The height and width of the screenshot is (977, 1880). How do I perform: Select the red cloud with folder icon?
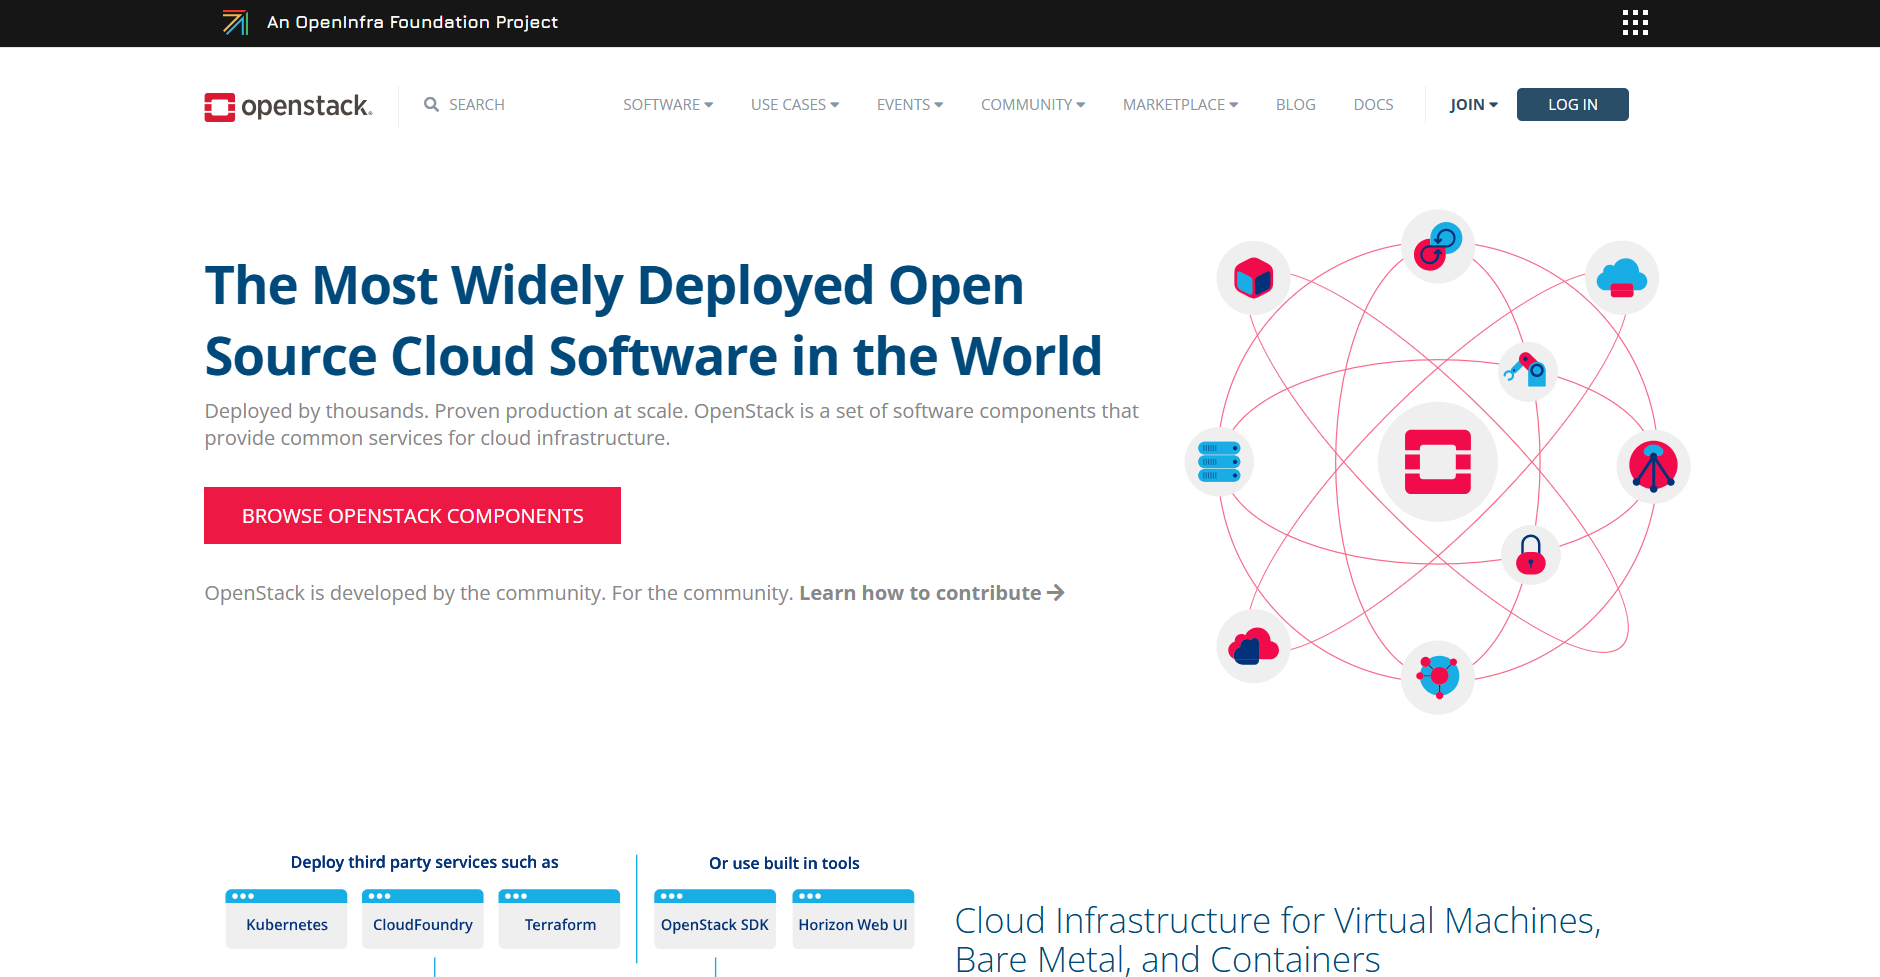click(1253, 646)
